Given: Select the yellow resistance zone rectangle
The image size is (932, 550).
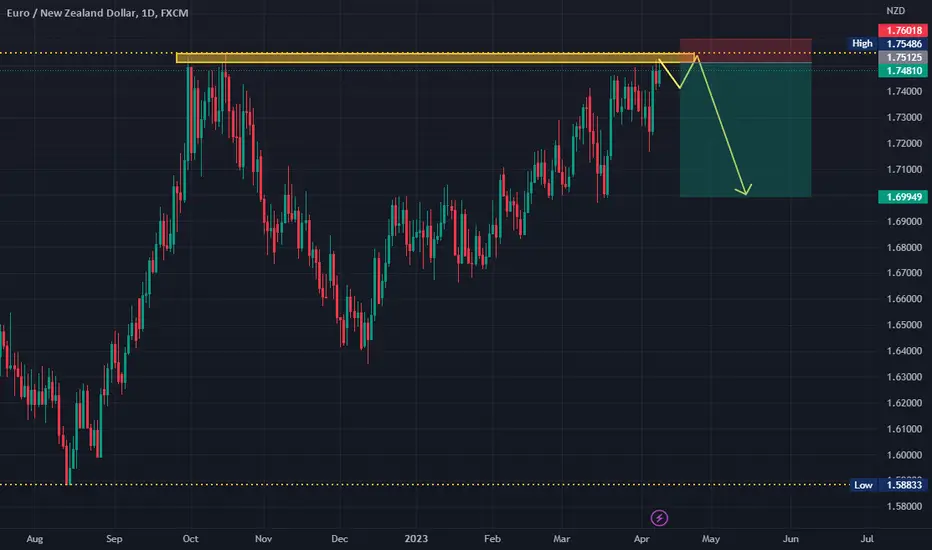Looking at the screenshot, I should (435, 58).
